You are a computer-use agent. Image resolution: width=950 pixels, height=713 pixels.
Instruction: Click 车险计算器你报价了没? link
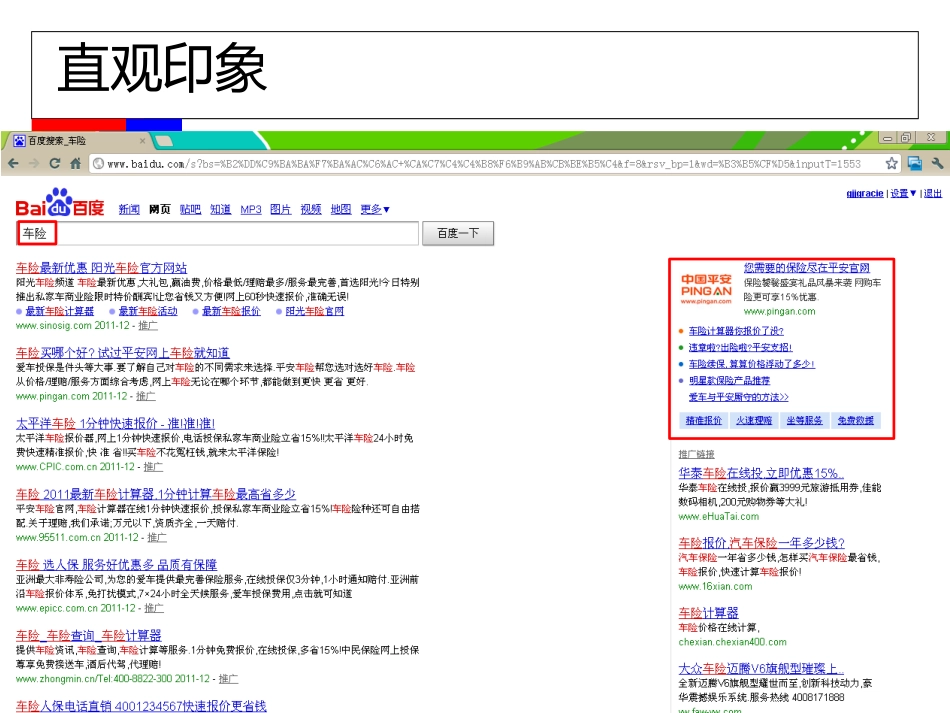click(736, 331)
